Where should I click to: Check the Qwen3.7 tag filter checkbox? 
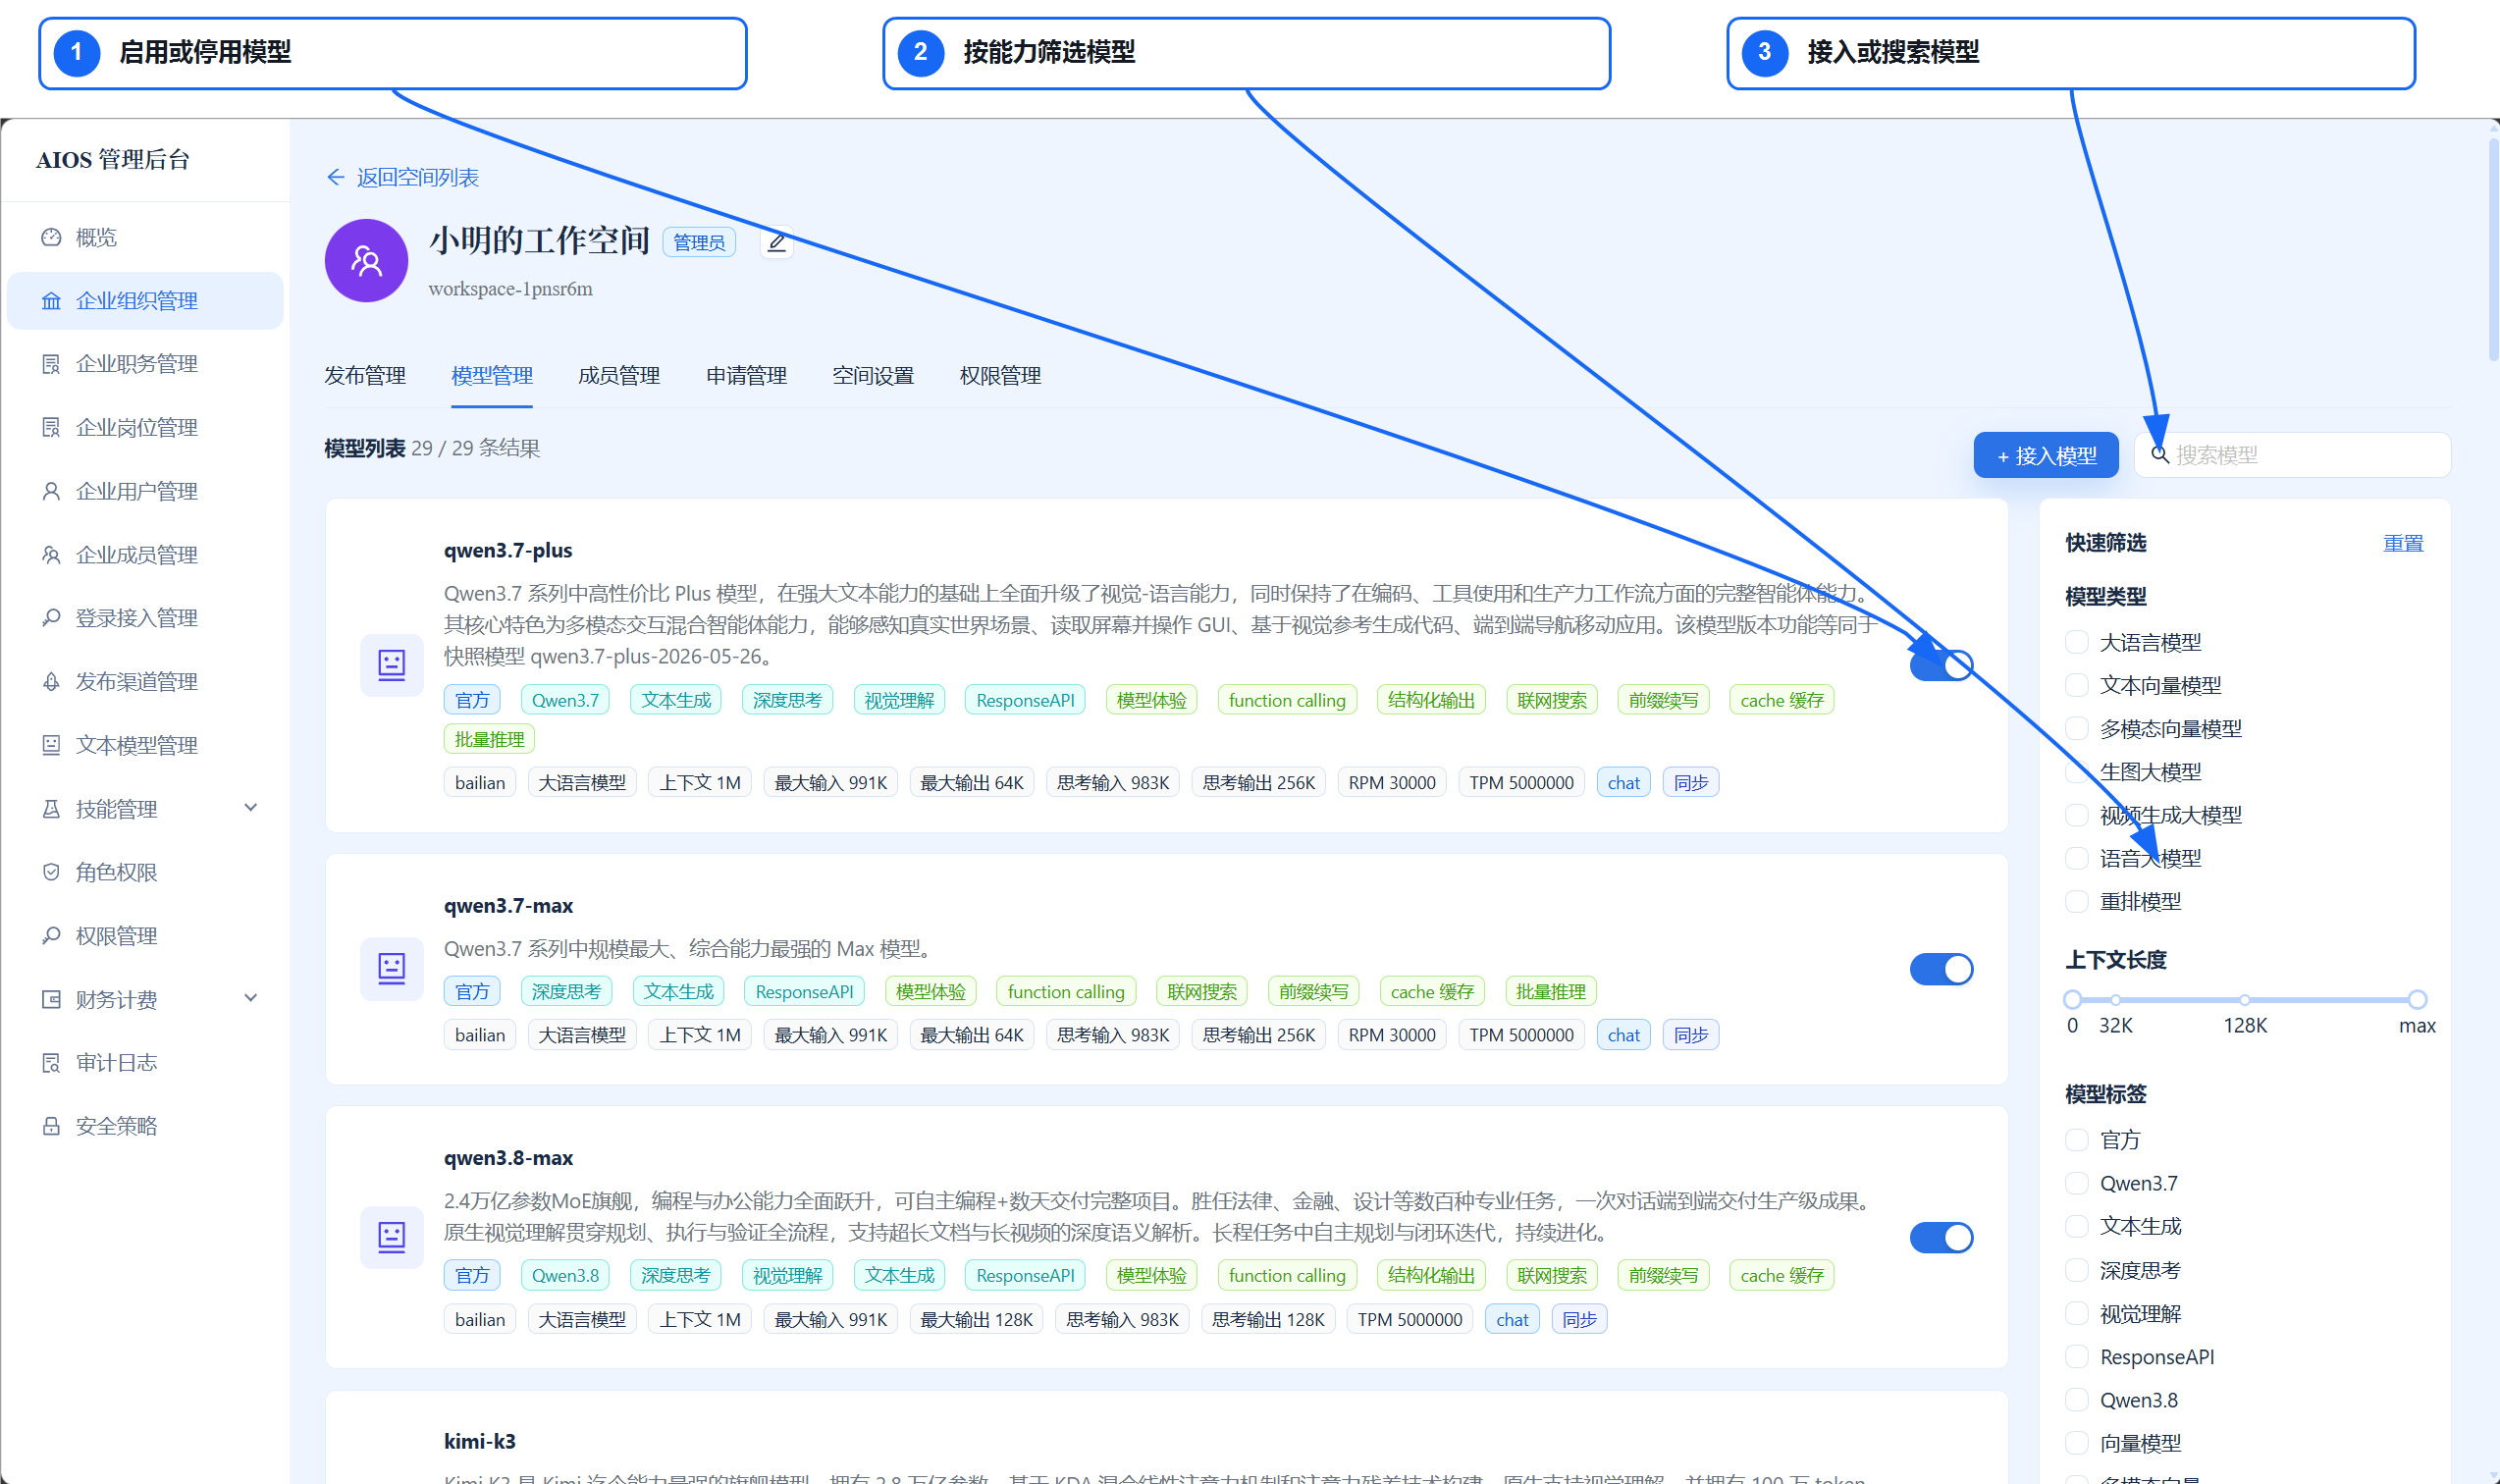(2077, 1183)
